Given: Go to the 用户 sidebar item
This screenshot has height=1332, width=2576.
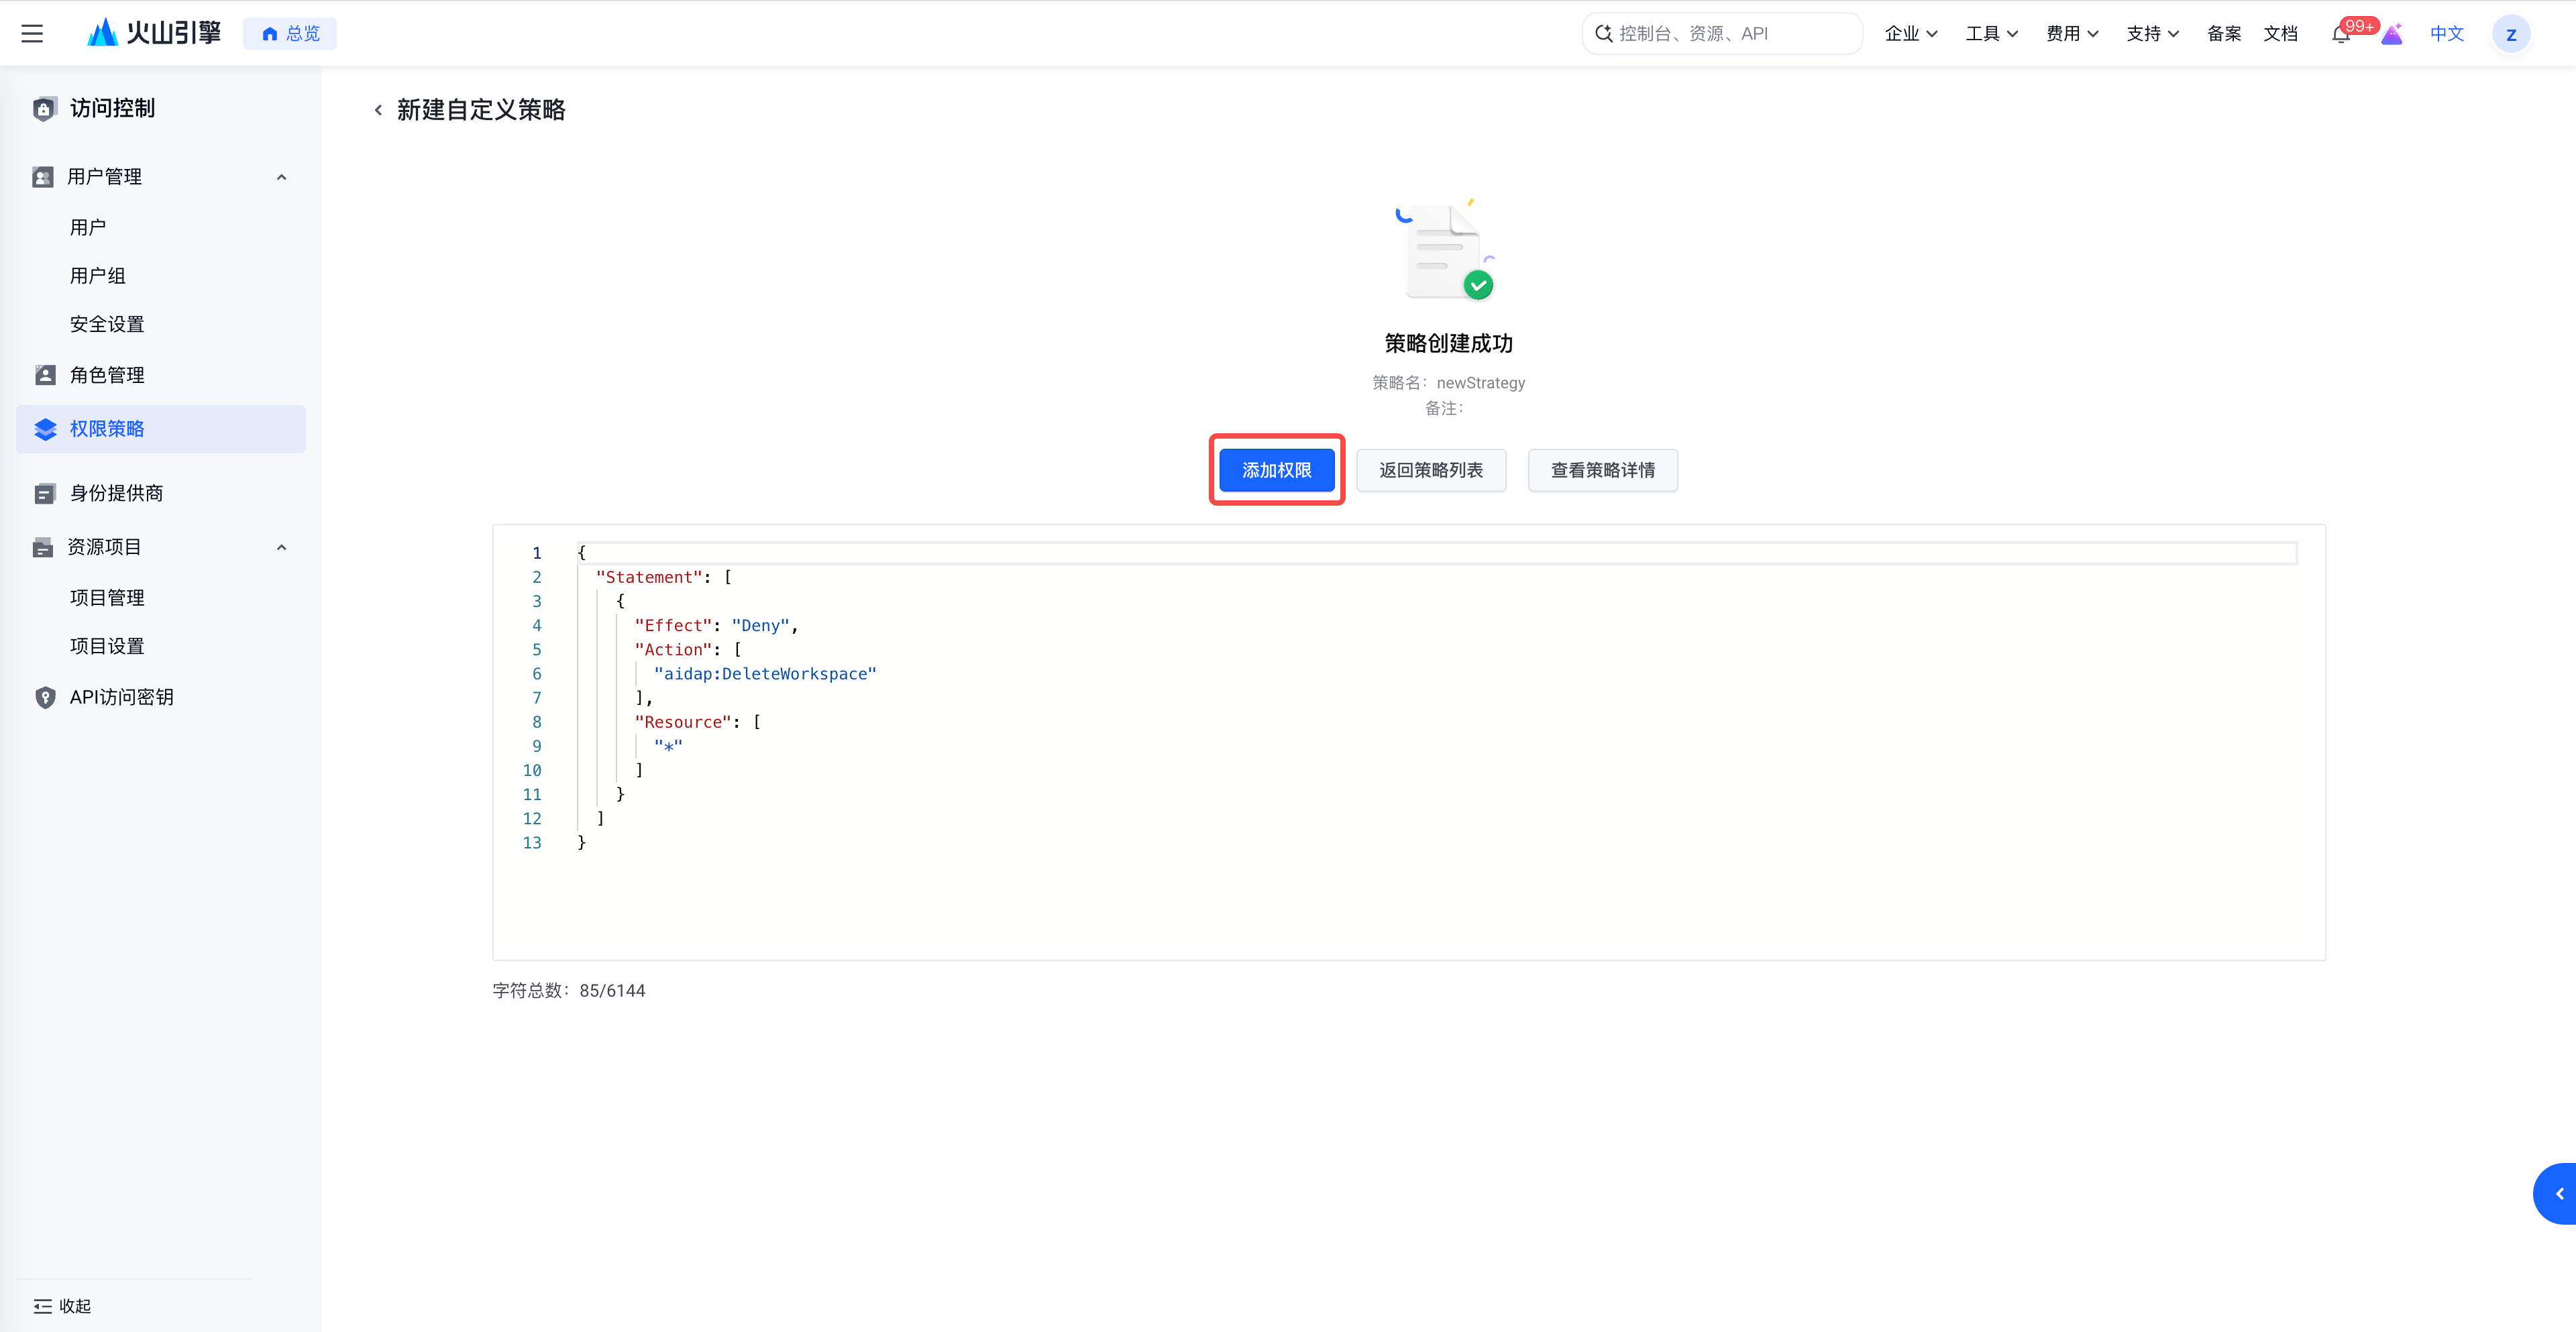Looking at the screenshot, I should pyautogui.click(x=88, y=227).
